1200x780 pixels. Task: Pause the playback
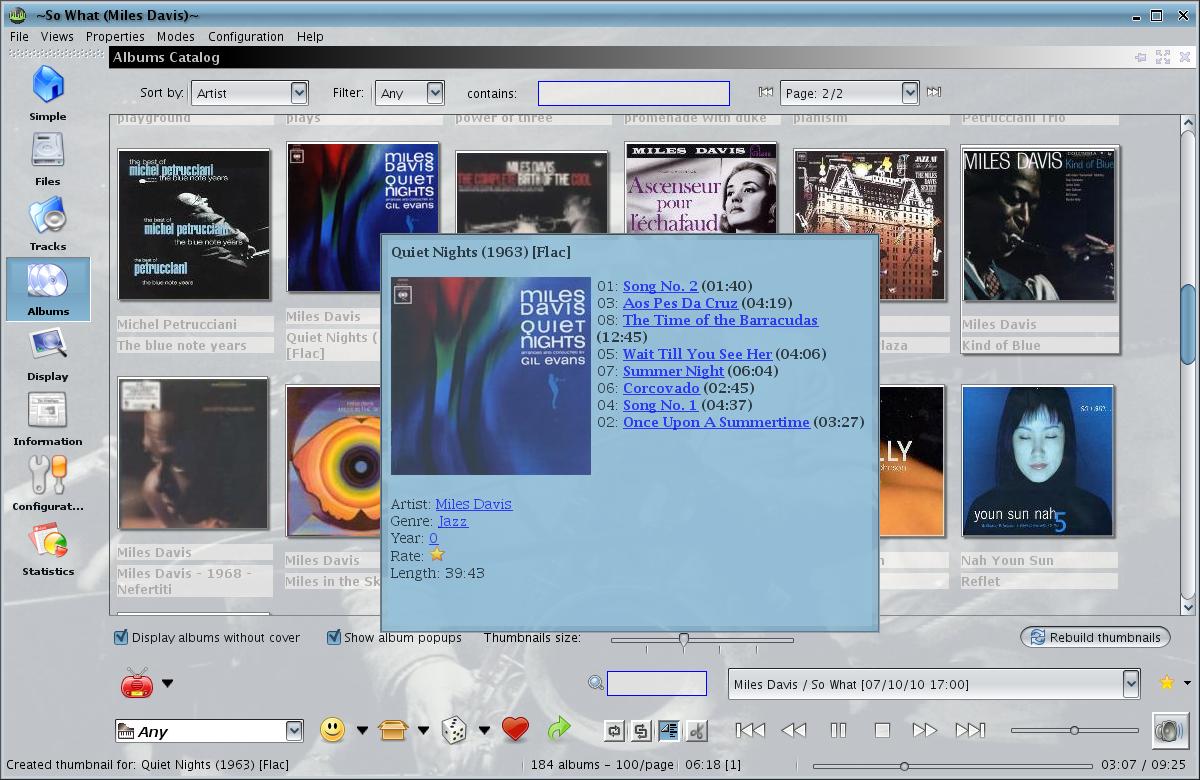pyautogui.click(x=838, y=730)
